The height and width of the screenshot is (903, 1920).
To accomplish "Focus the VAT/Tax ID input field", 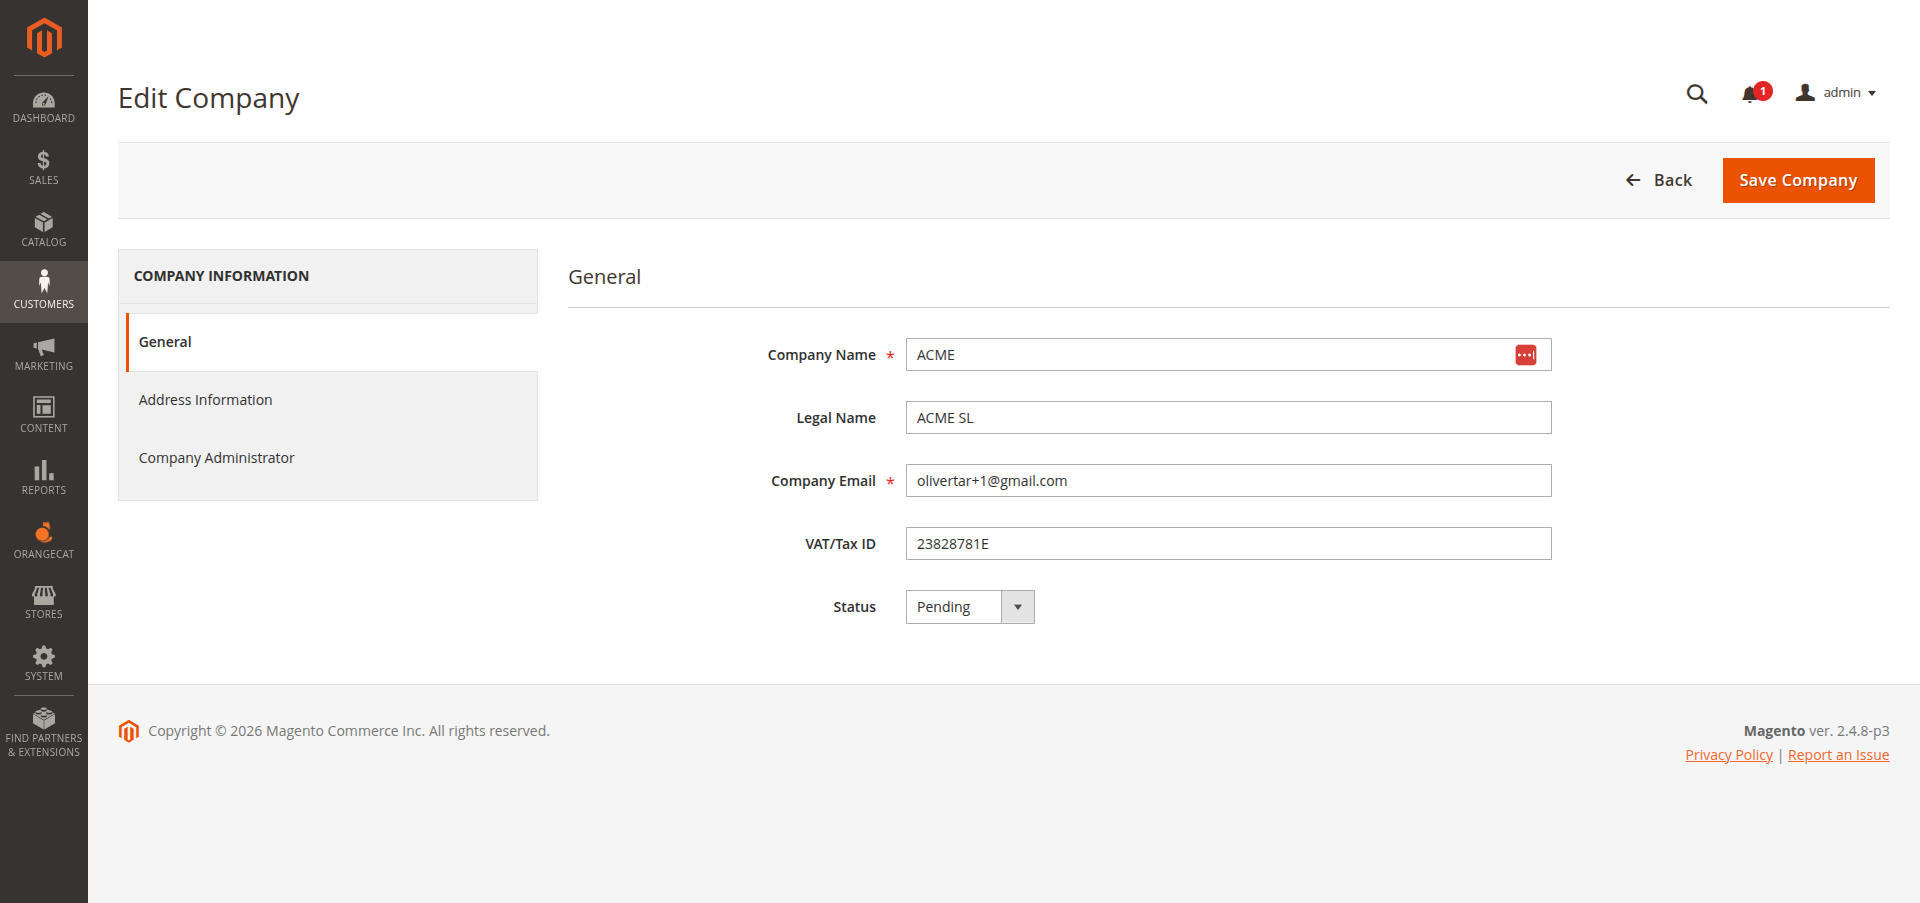I will tap(1227, 544).
